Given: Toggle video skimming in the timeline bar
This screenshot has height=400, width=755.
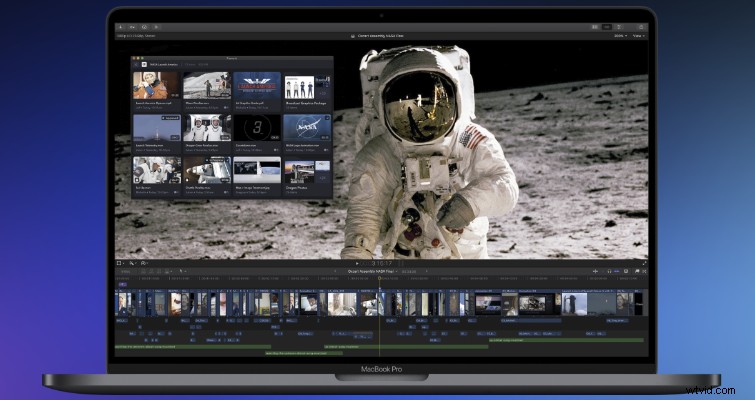Looking at the screenshot, I should tap(595, 271).
